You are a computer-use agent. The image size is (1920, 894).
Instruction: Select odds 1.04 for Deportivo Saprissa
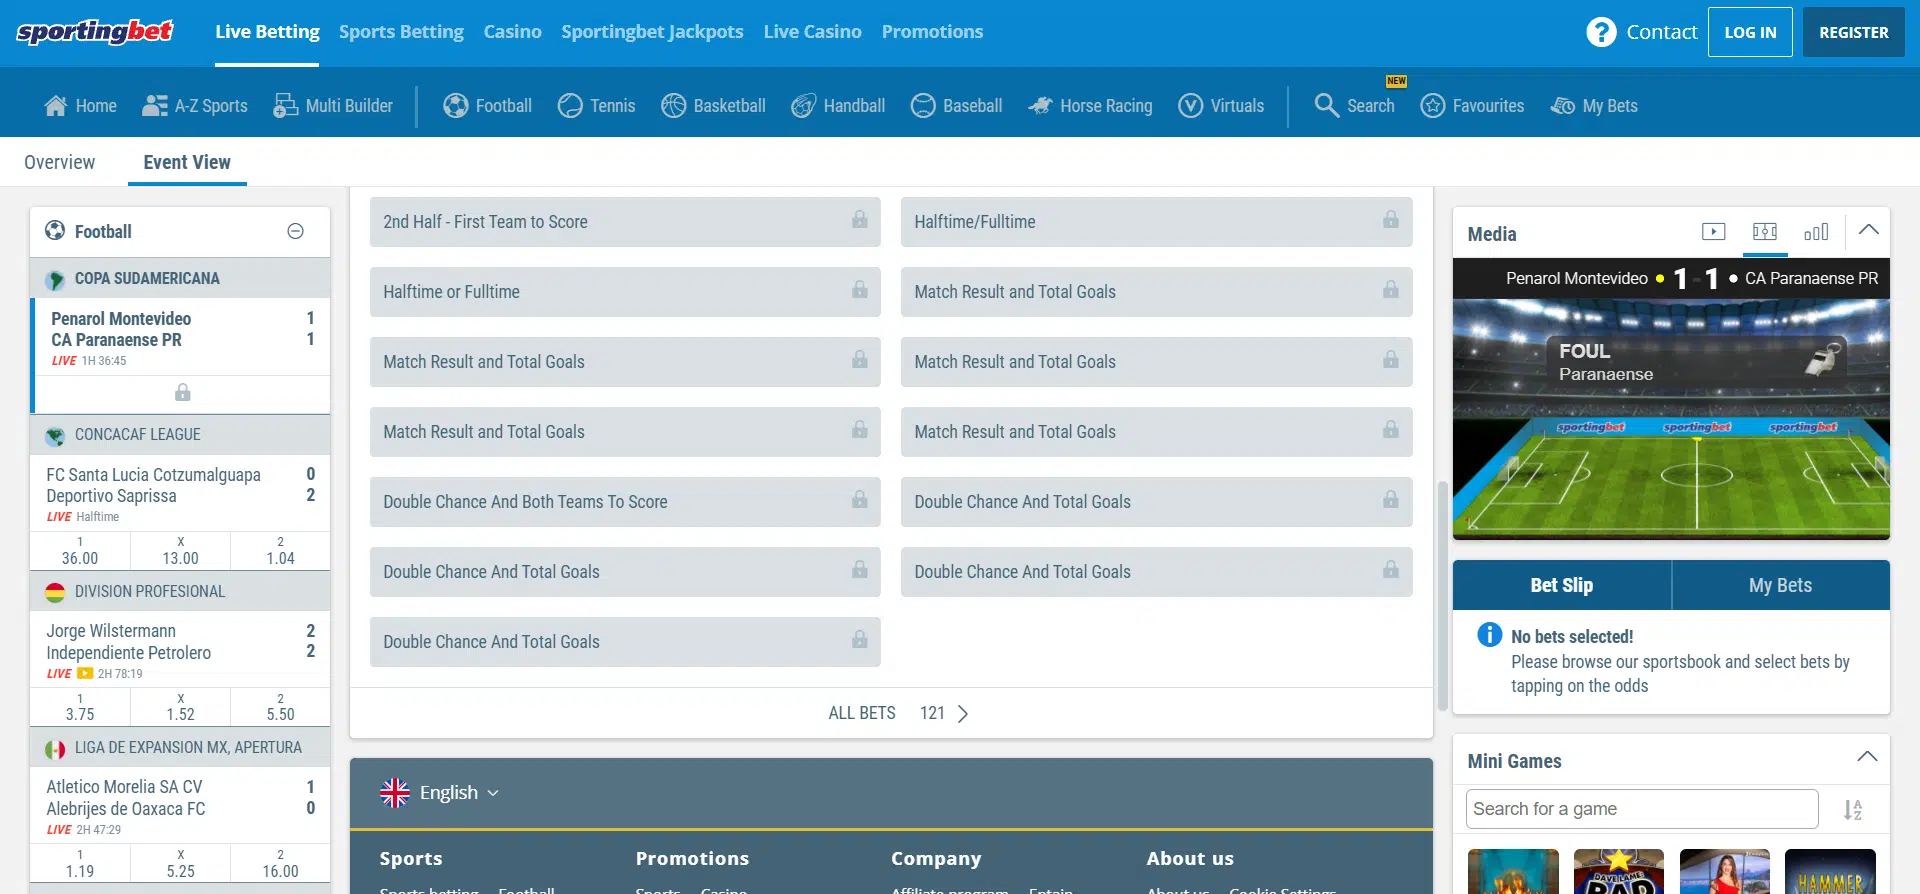pyautogui.click(x=280, y=551)
